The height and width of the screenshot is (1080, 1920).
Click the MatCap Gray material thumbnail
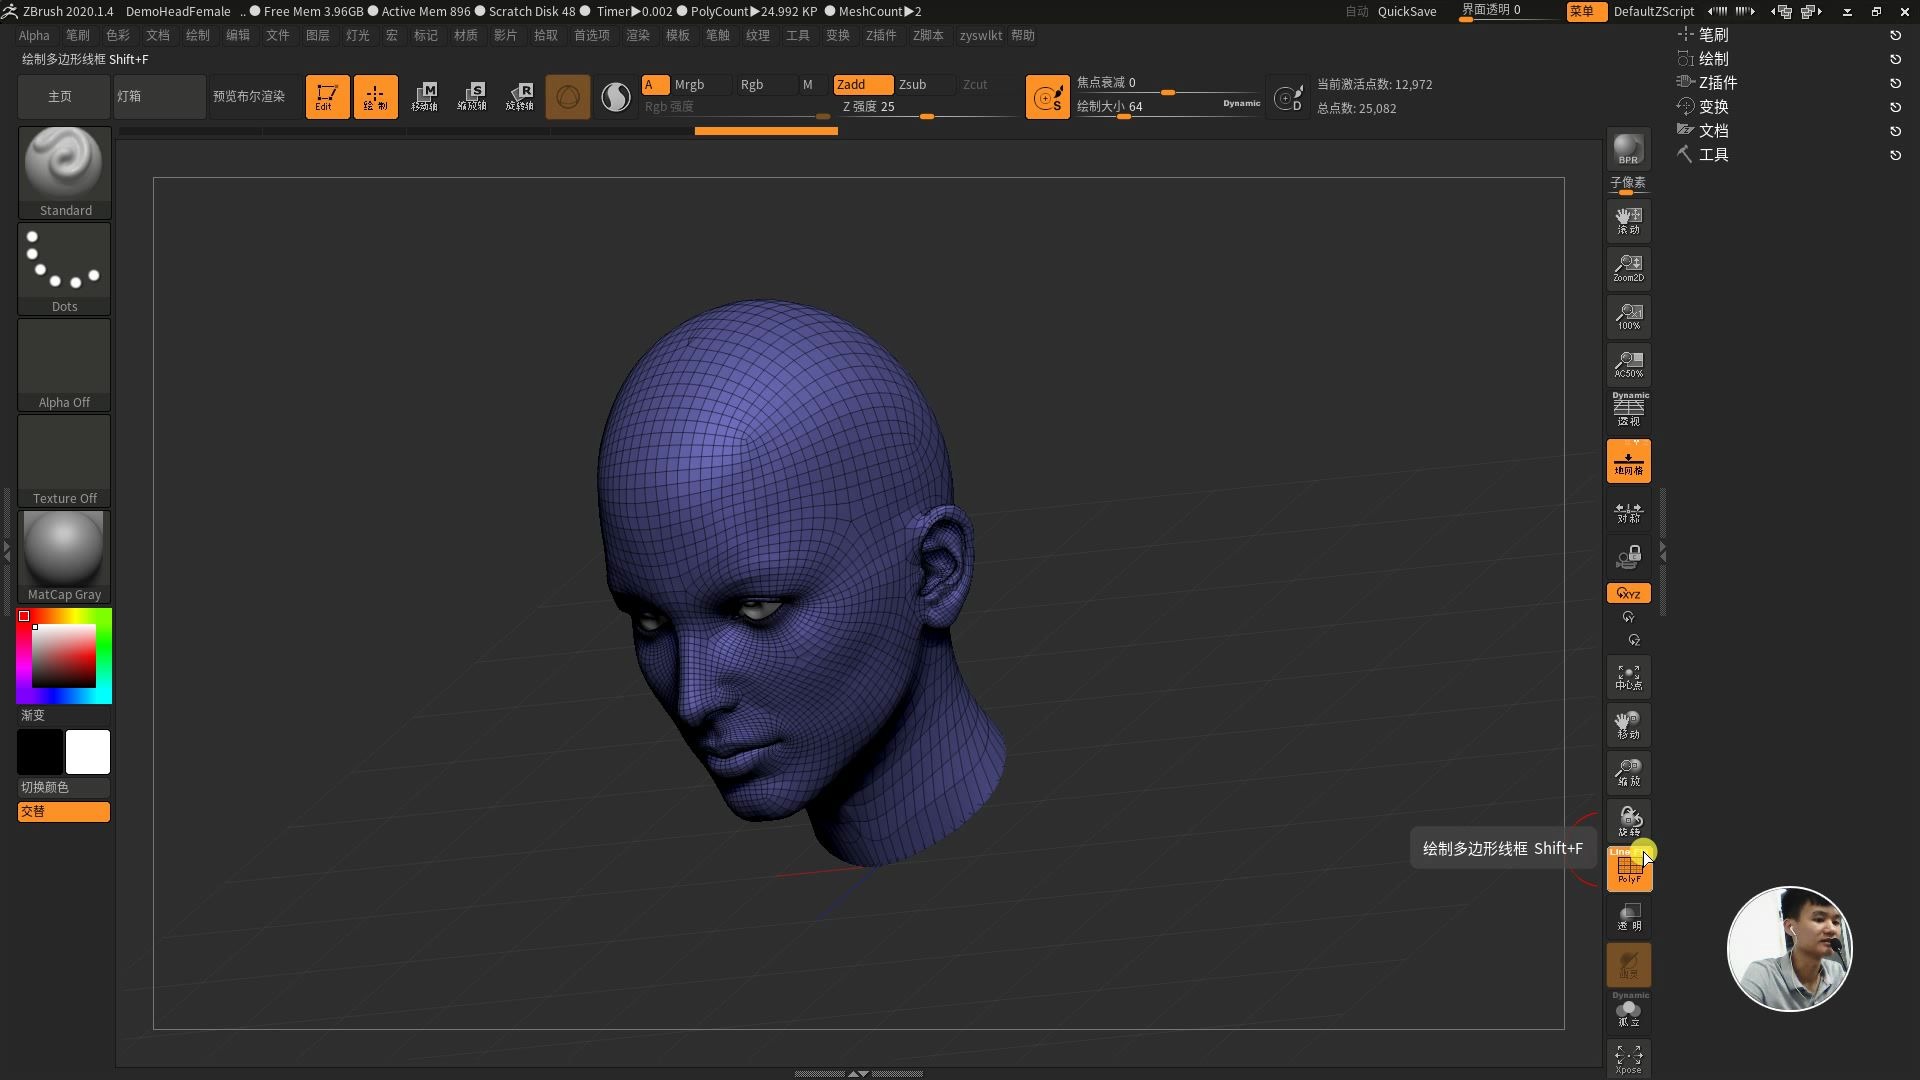coord(64,550)
